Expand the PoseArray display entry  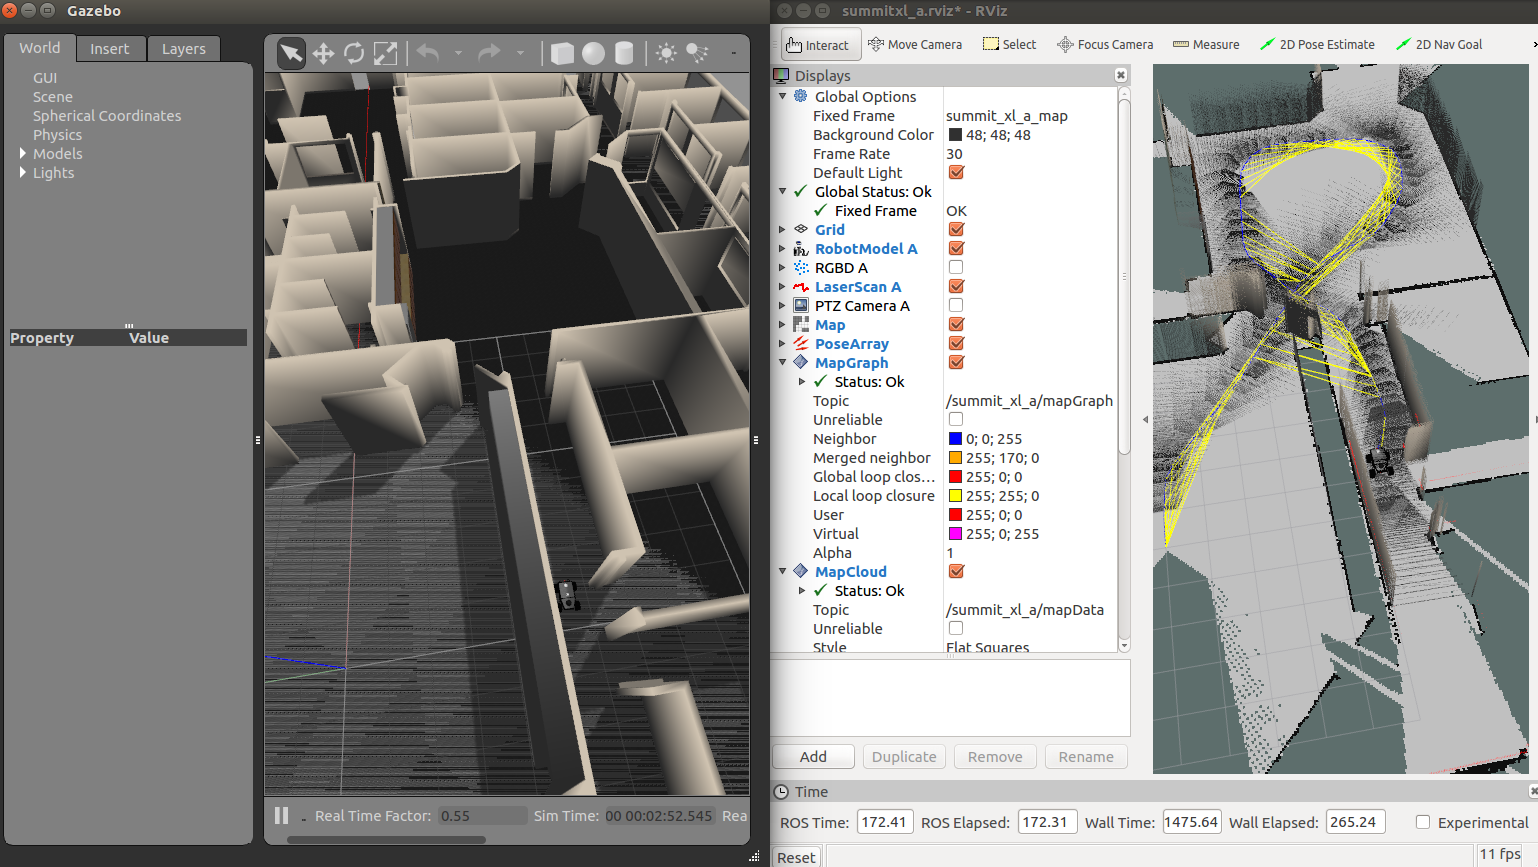(783, 344)
